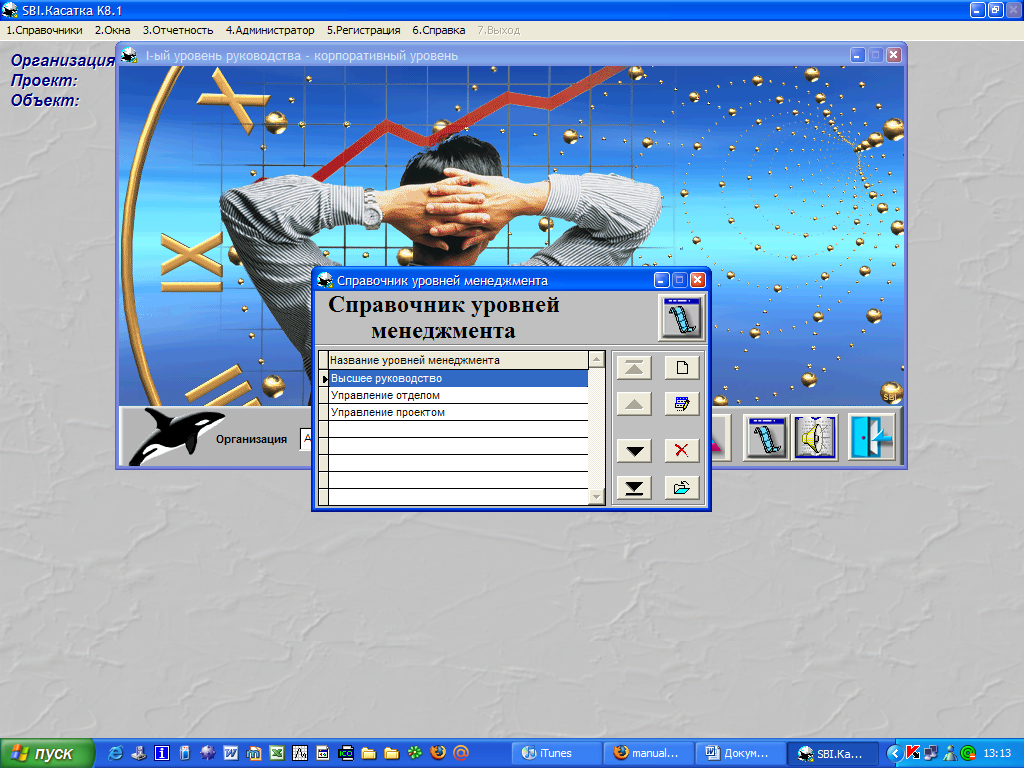Viewport: 1024px width, 768px height.
Task: Click the film-strip button in the corporate level window
Action: coord(767,437)
